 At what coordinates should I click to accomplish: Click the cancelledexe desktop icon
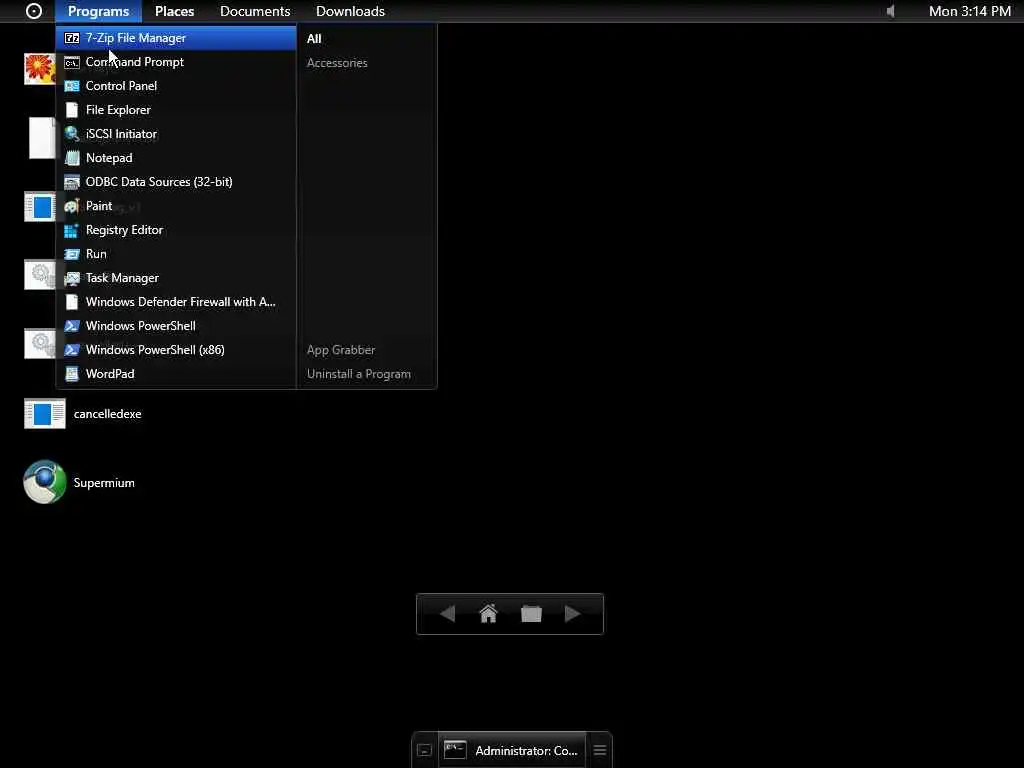pos(44,414)
